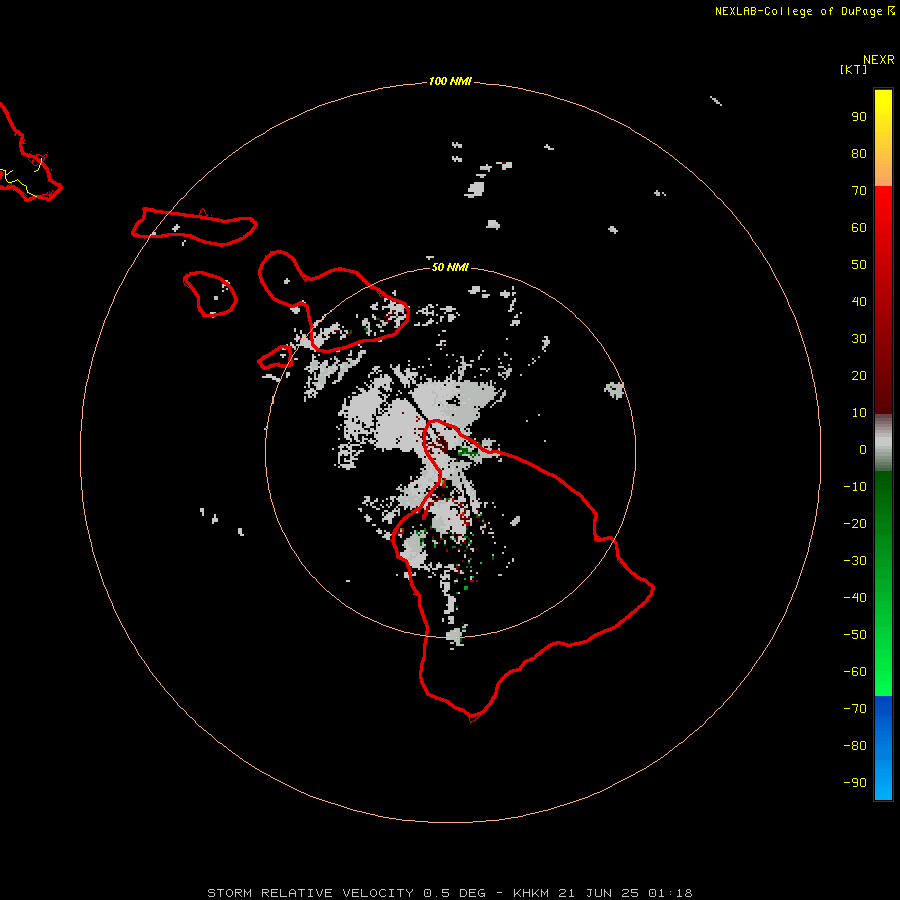
Task: Click the Storm Relative Velocity product caption
Action: [x=449, y=893]
